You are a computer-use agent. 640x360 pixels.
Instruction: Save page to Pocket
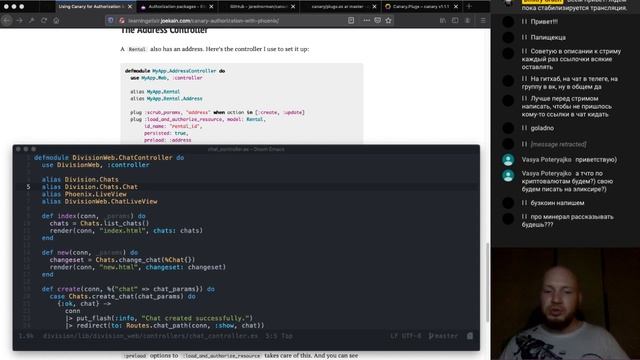tap(378, 20)
